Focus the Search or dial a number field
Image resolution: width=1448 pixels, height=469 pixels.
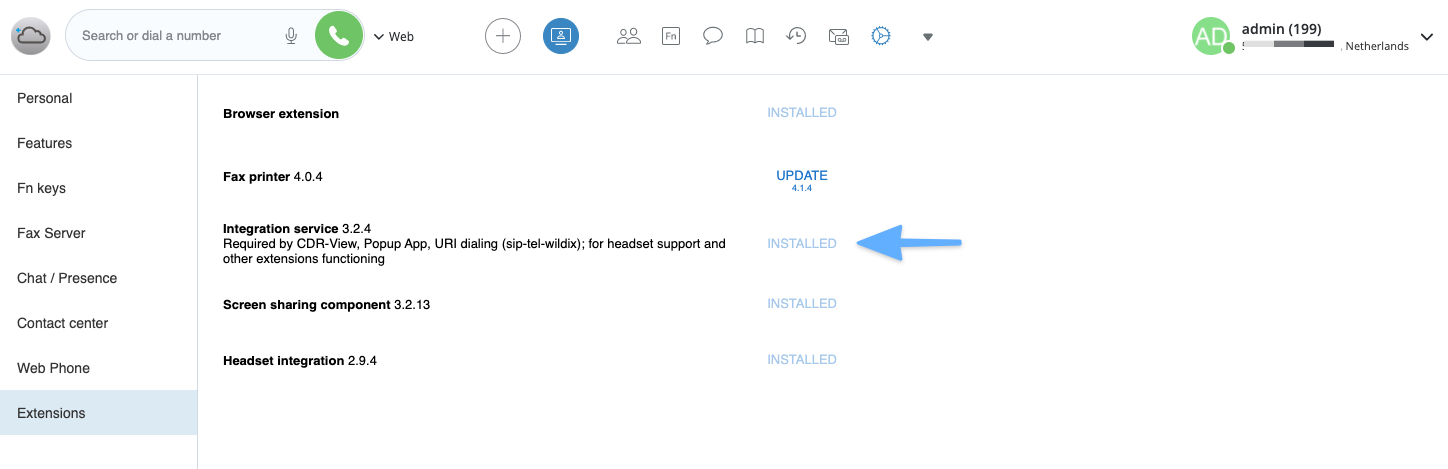point(175,36)
